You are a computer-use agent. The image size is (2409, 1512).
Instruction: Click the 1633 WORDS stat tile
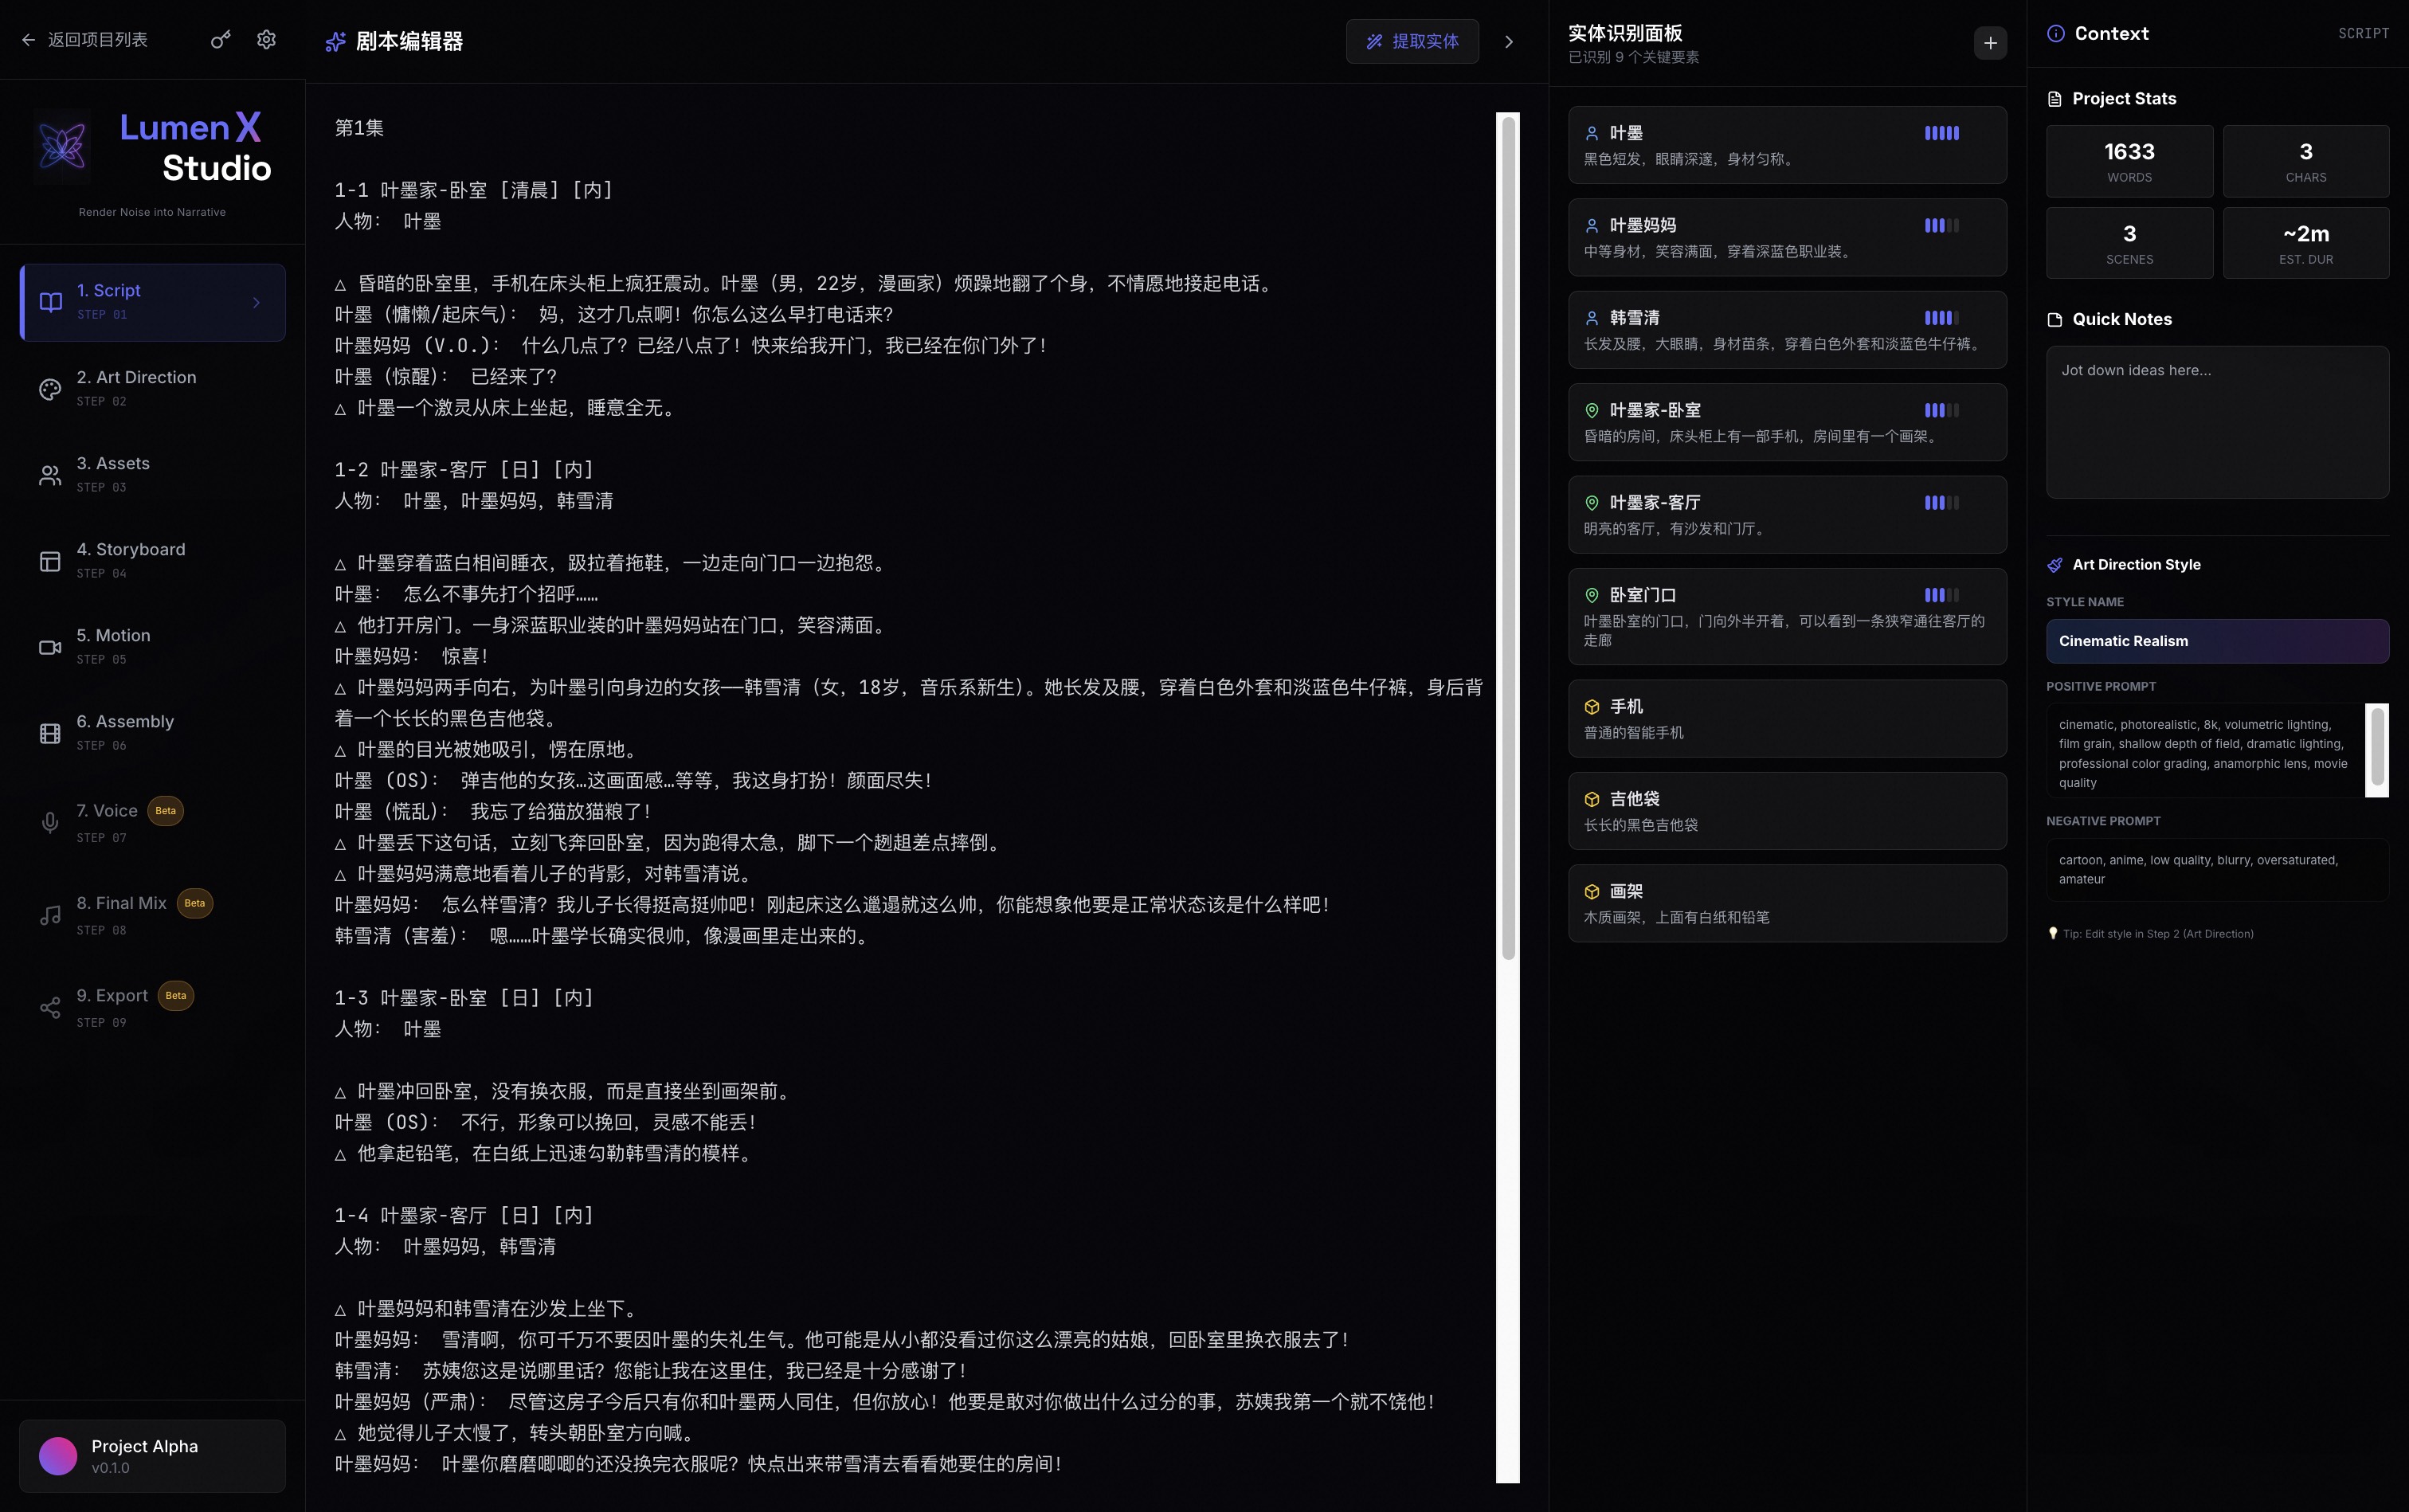click(2129, 161)
